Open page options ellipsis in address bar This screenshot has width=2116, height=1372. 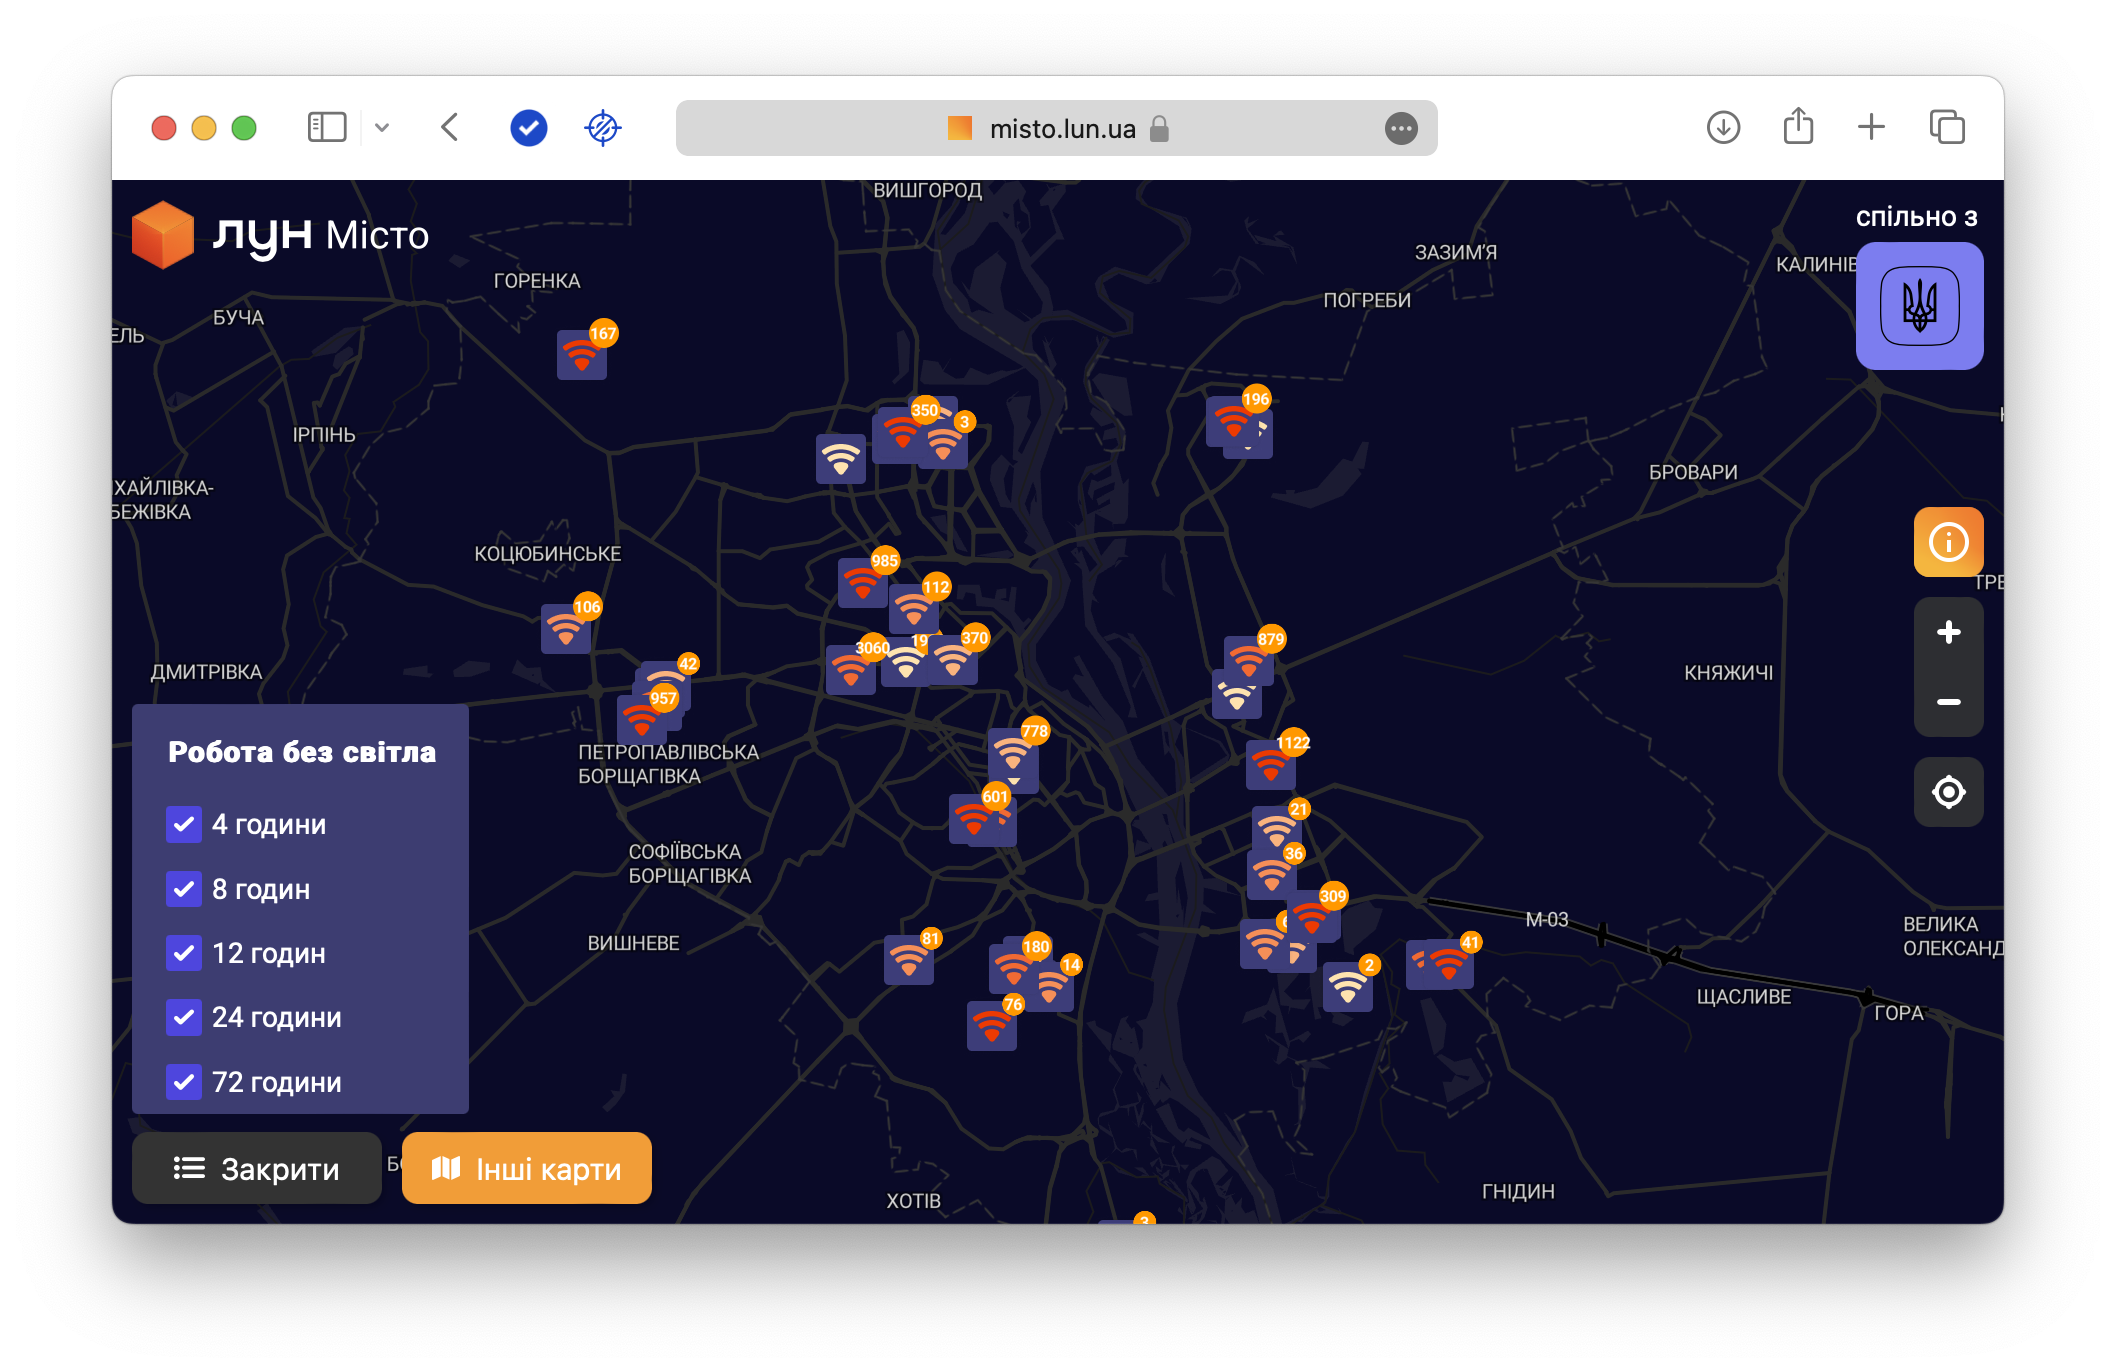coord(1401,128)
